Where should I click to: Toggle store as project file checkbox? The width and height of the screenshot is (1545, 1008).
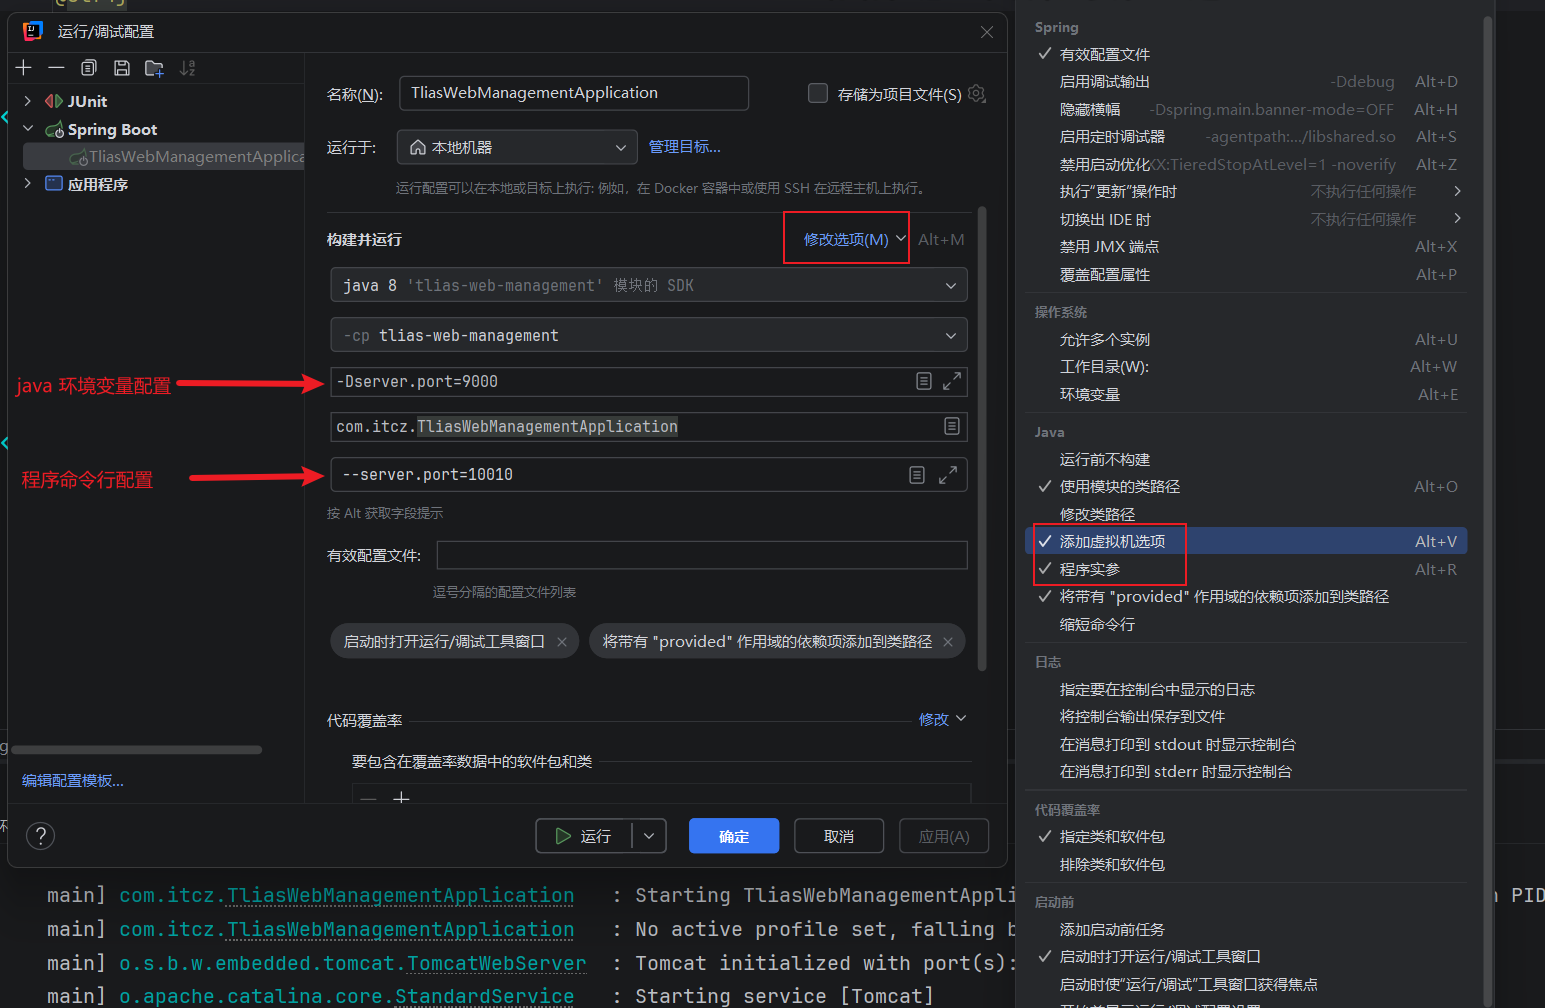click(x=818, y=93)
